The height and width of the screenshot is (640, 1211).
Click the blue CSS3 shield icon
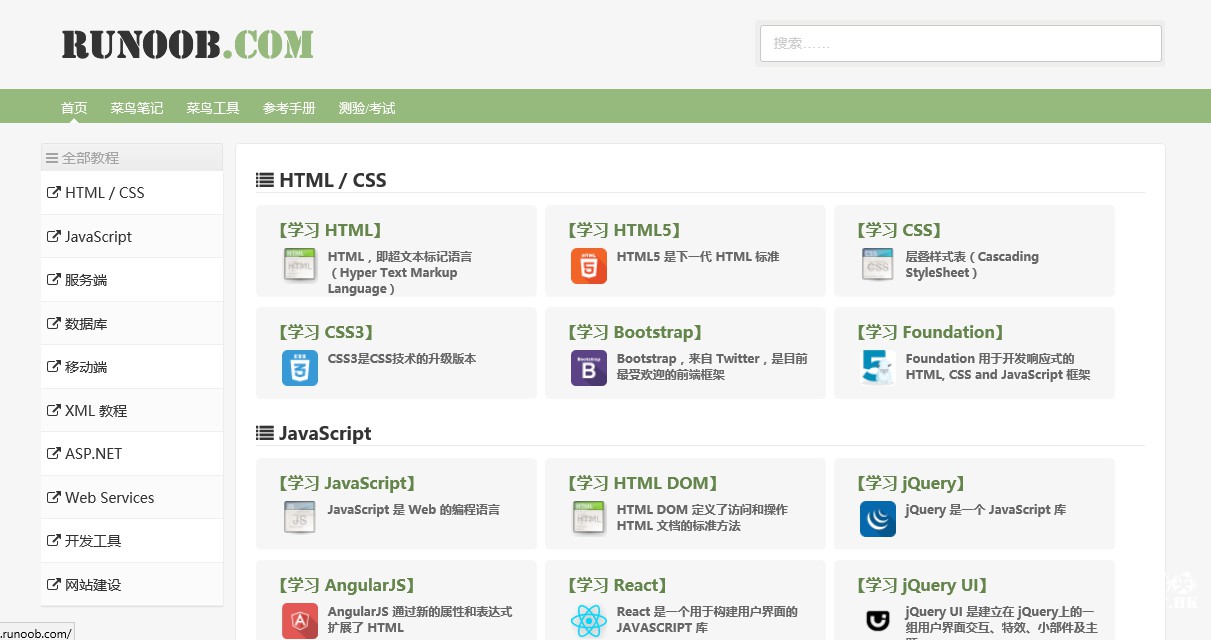tap(300, 367)
